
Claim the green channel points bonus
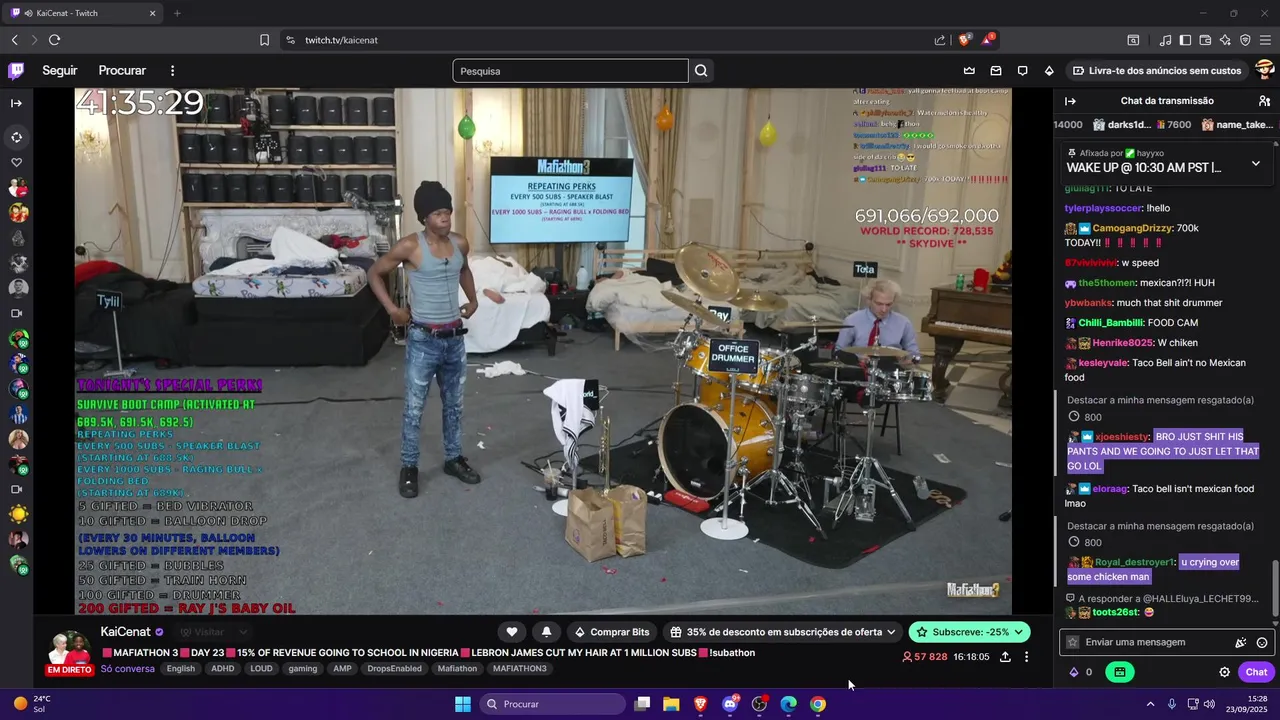click(1119, 672)
